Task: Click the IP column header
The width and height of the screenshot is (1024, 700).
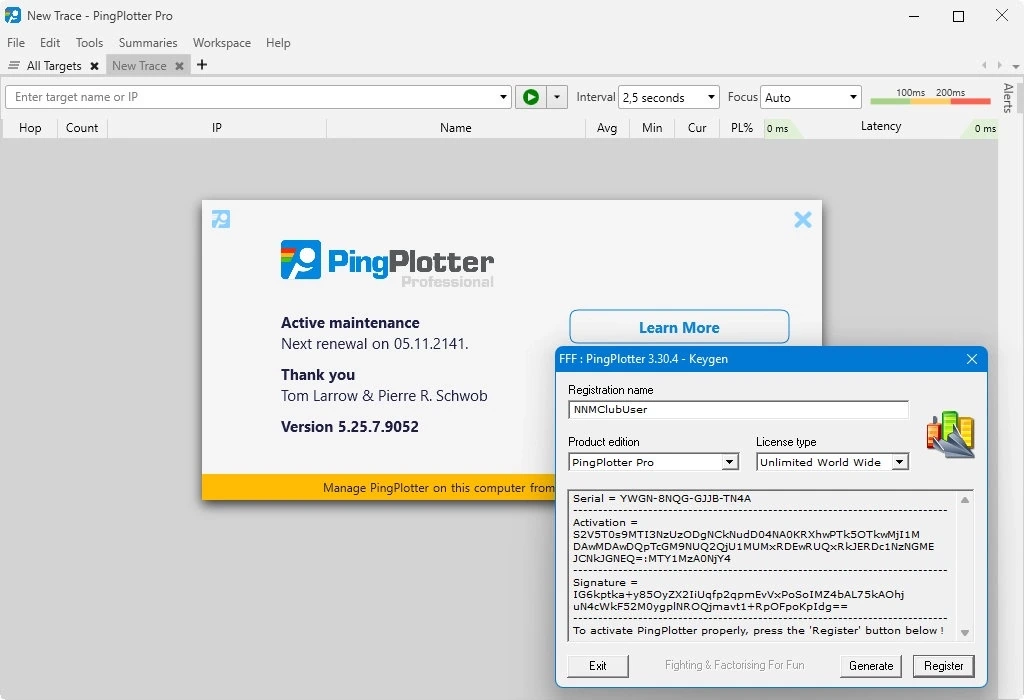Action: [217, 128]
